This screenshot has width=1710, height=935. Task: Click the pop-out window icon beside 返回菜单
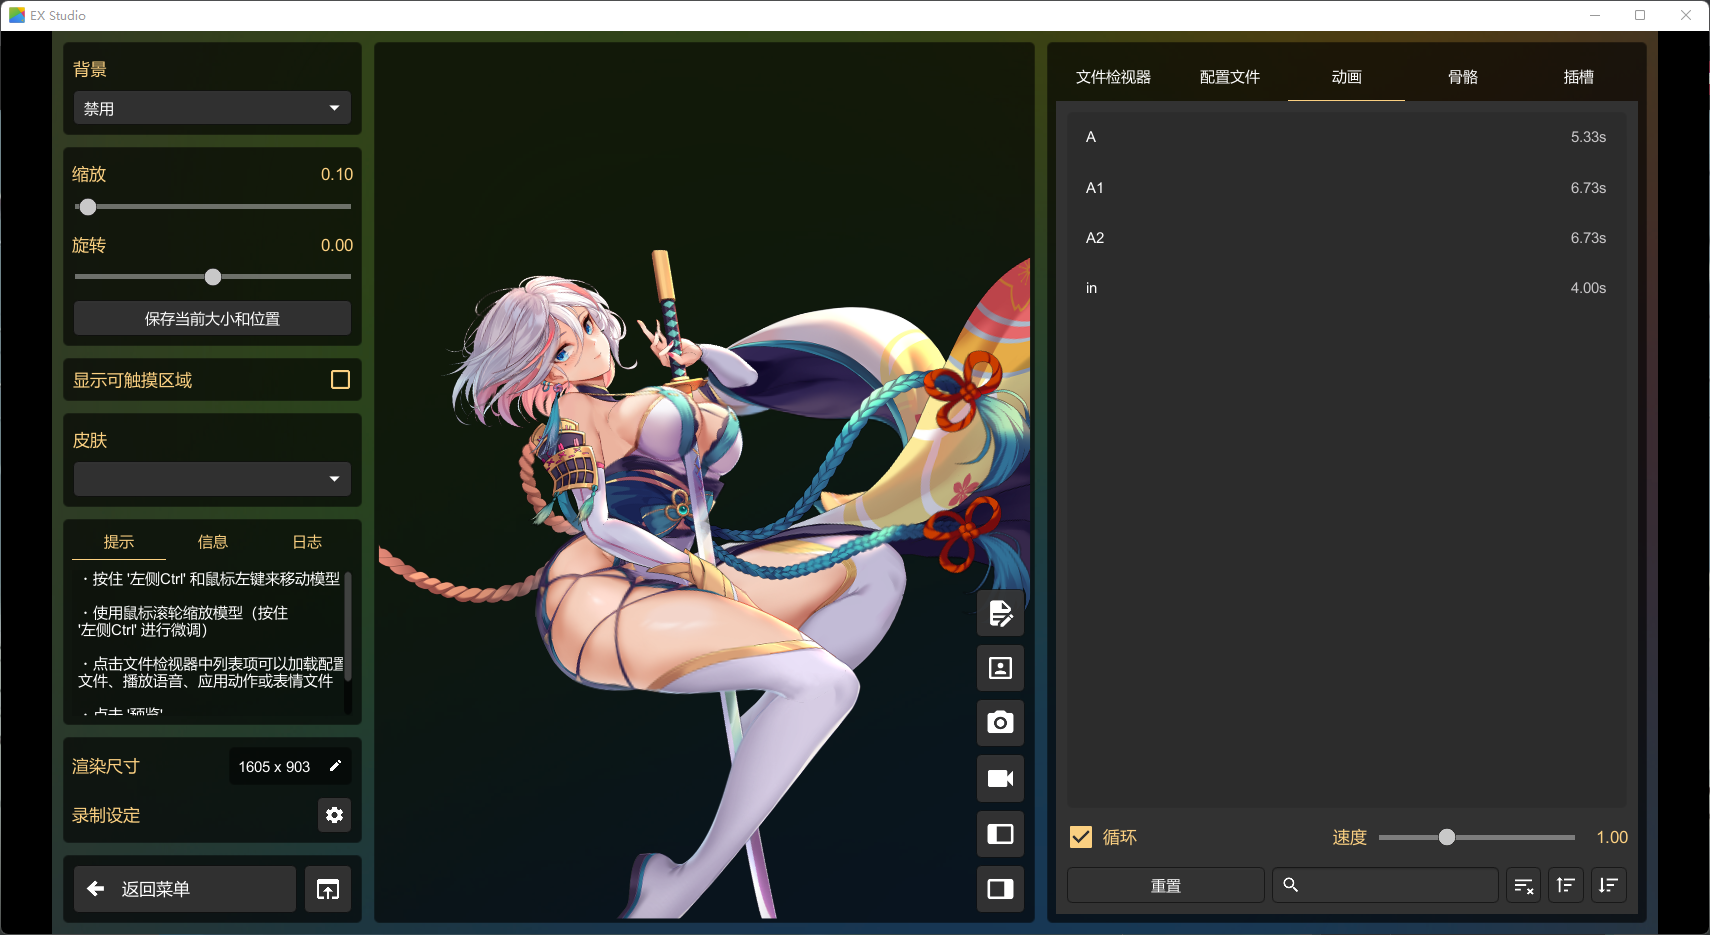(328, 889)
